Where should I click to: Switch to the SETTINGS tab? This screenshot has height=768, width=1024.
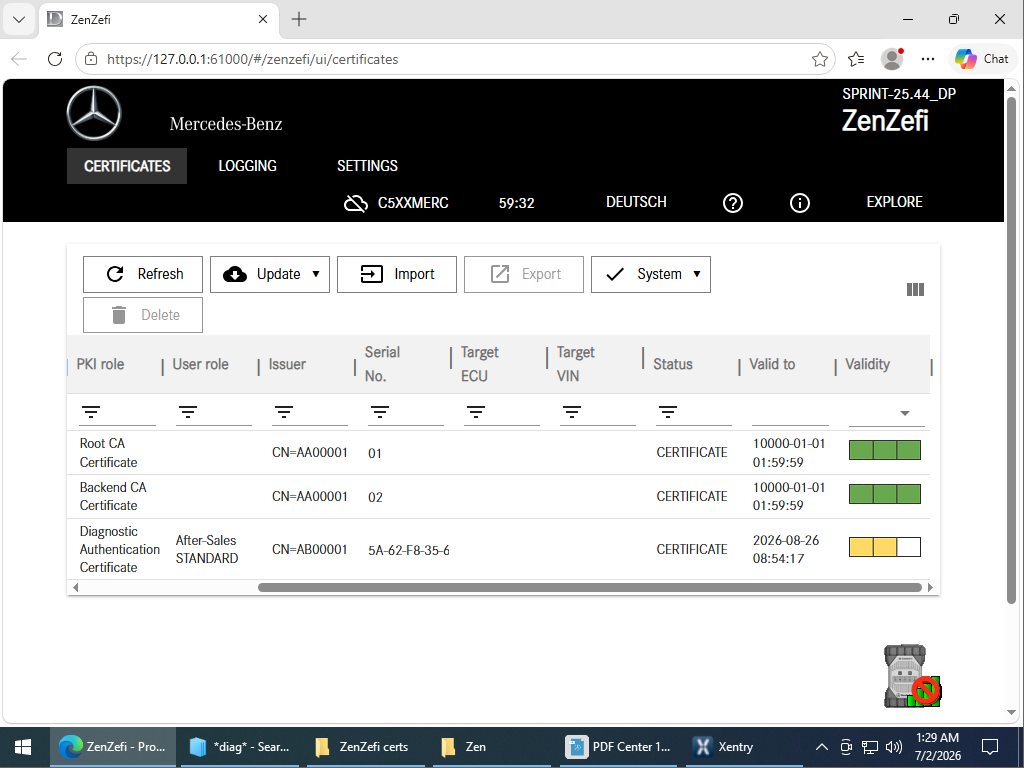367,166
